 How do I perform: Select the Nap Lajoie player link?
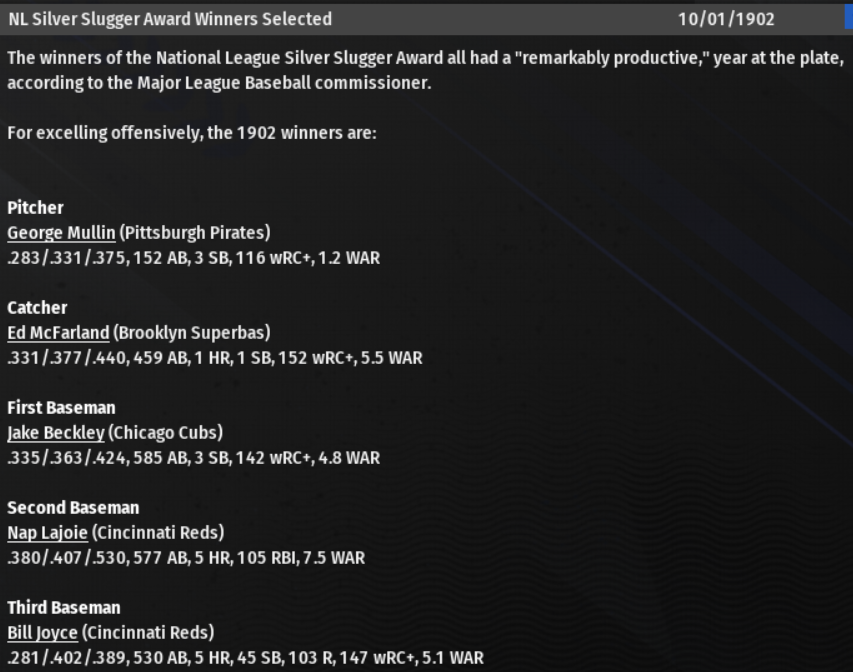(47, 533)
